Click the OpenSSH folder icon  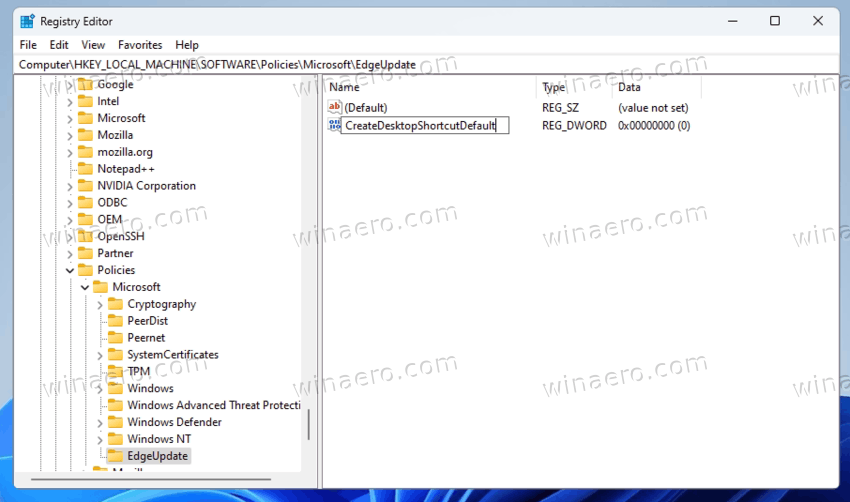click(86, 236)
